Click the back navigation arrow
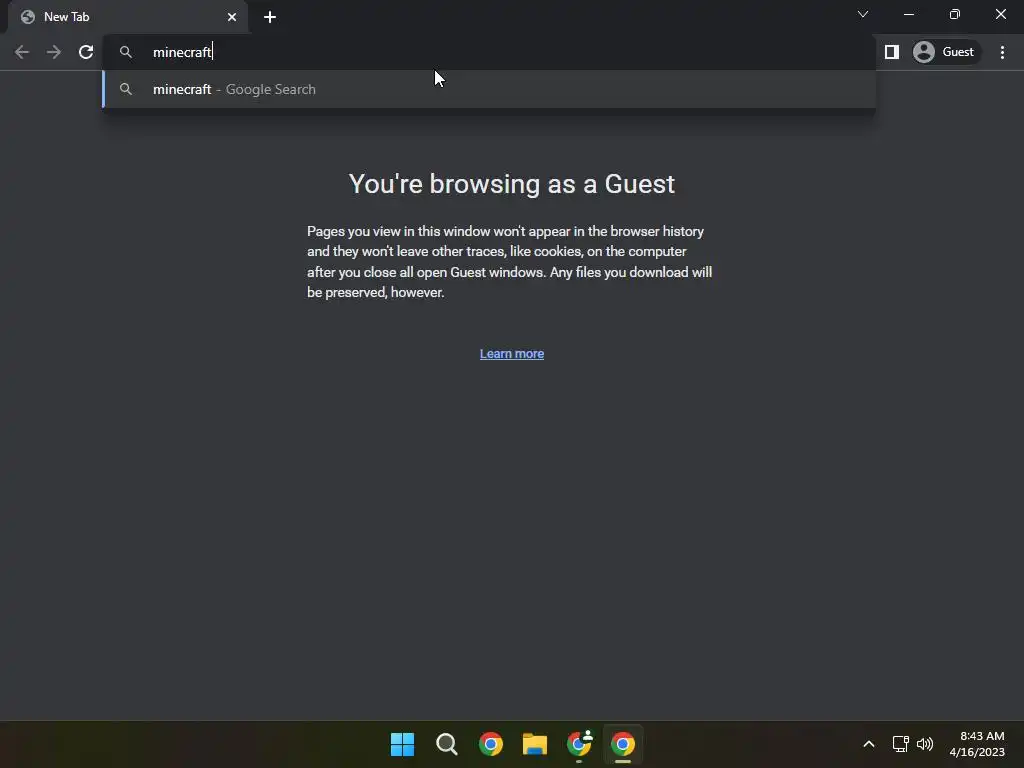 (22, 52)
